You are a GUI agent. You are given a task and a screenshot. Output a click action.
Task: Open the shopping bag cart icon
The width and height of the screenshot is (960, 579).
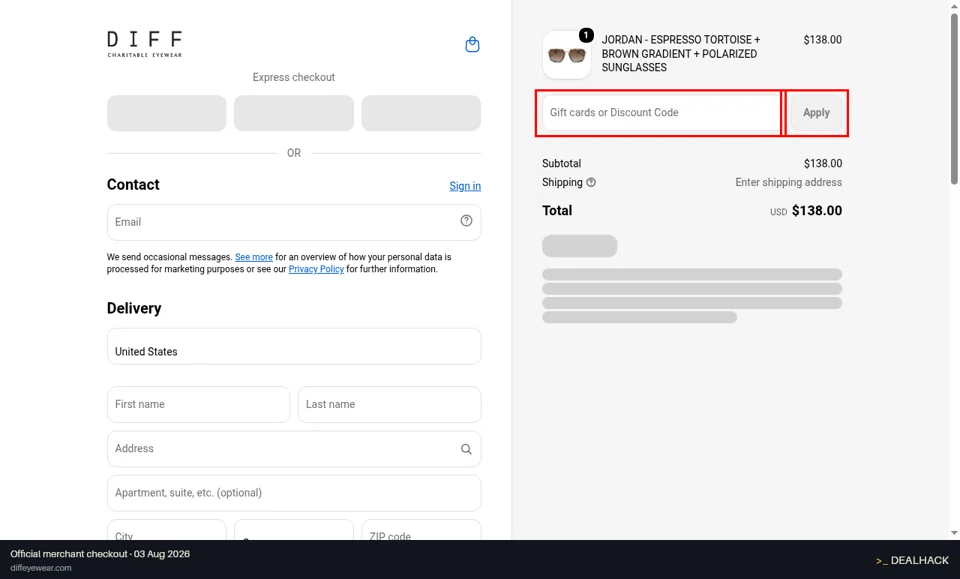point(472,44)
